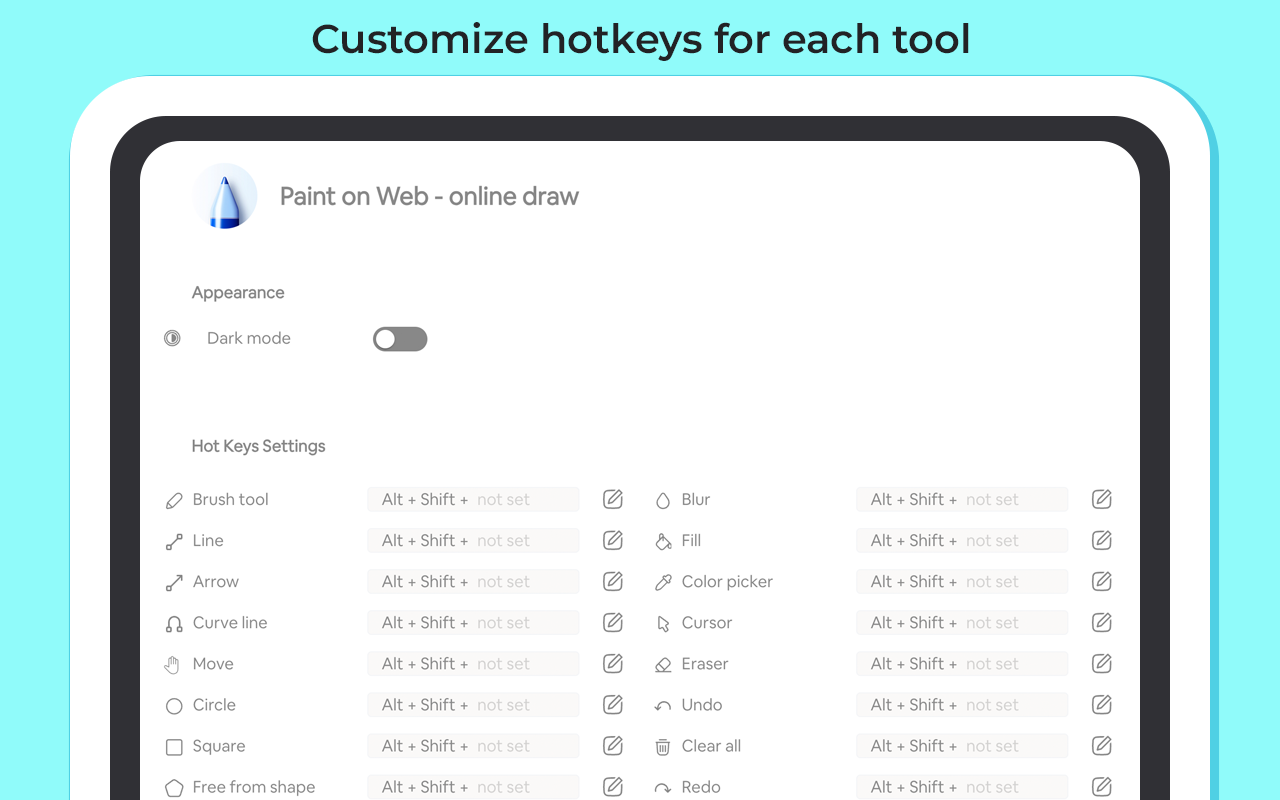Focus the Curve line hotkey field

point(473,622)
